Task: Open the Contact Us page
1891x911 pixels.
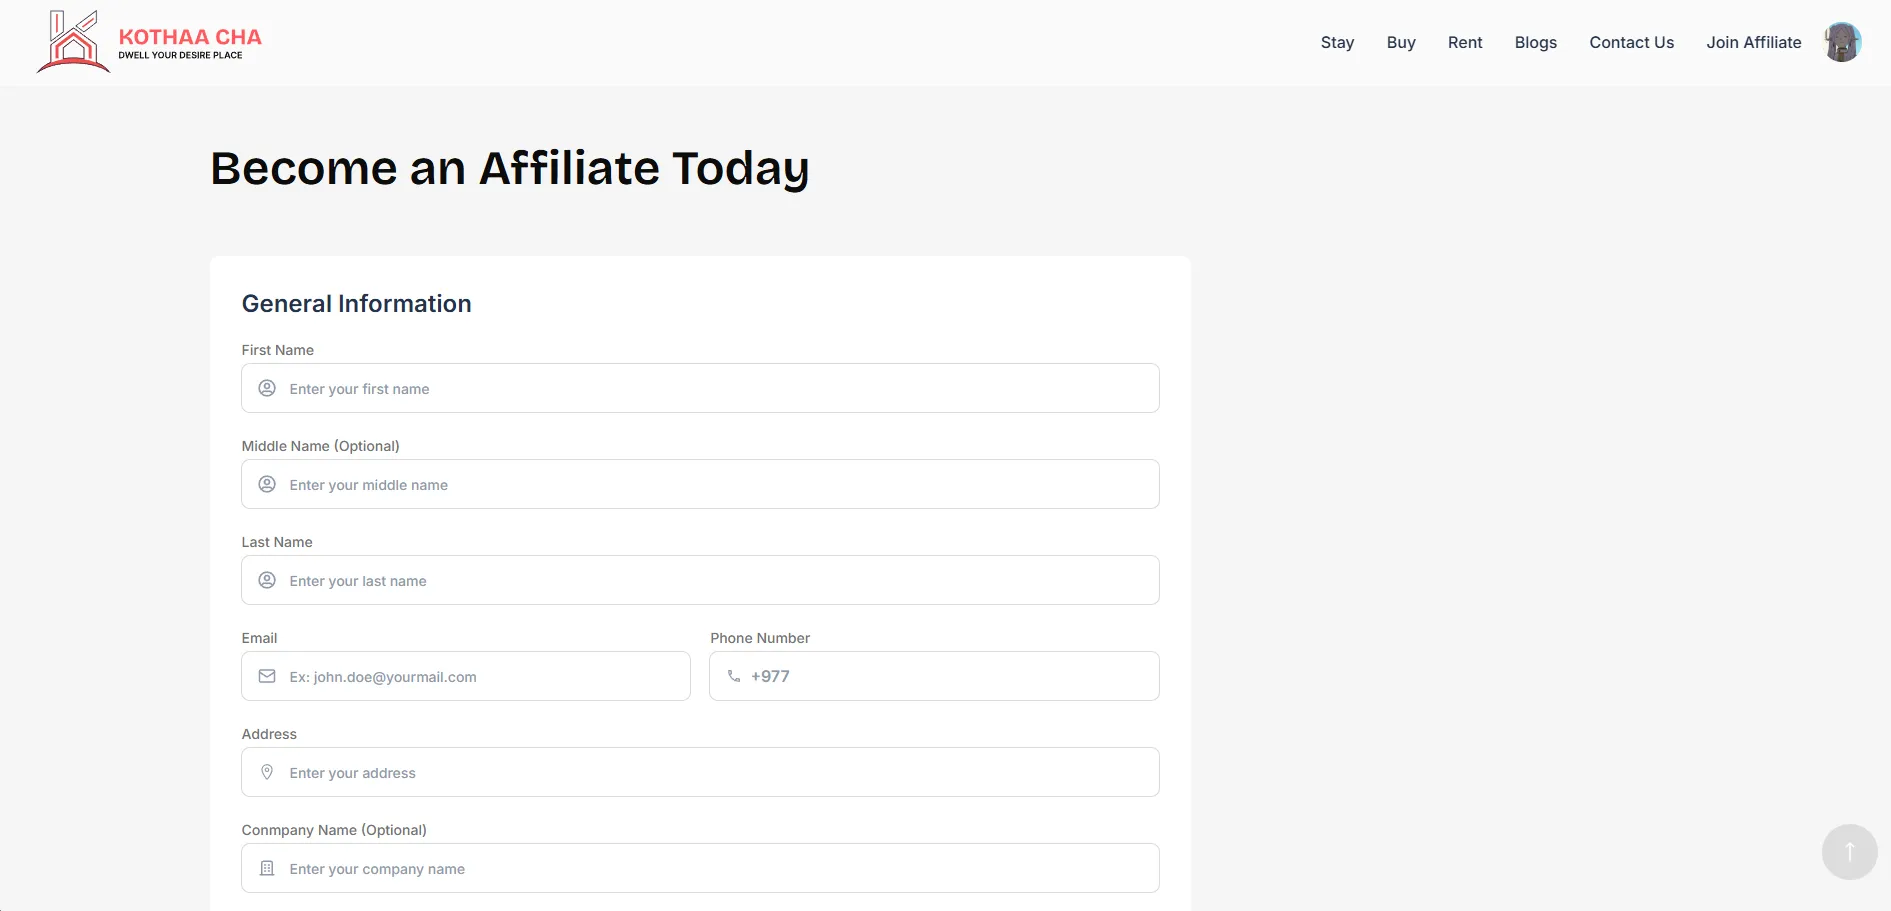Action: click(x=1632, y=42)
